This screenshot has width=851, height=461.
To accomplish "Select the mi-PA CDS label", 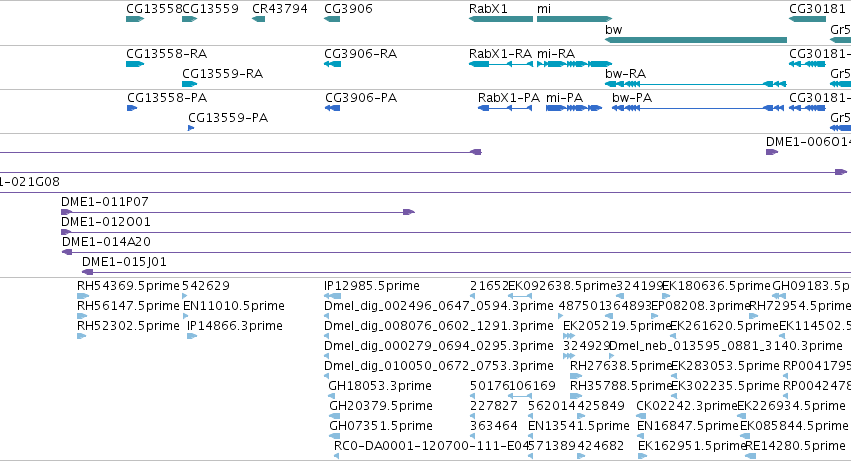I will [x=564, y=98].
